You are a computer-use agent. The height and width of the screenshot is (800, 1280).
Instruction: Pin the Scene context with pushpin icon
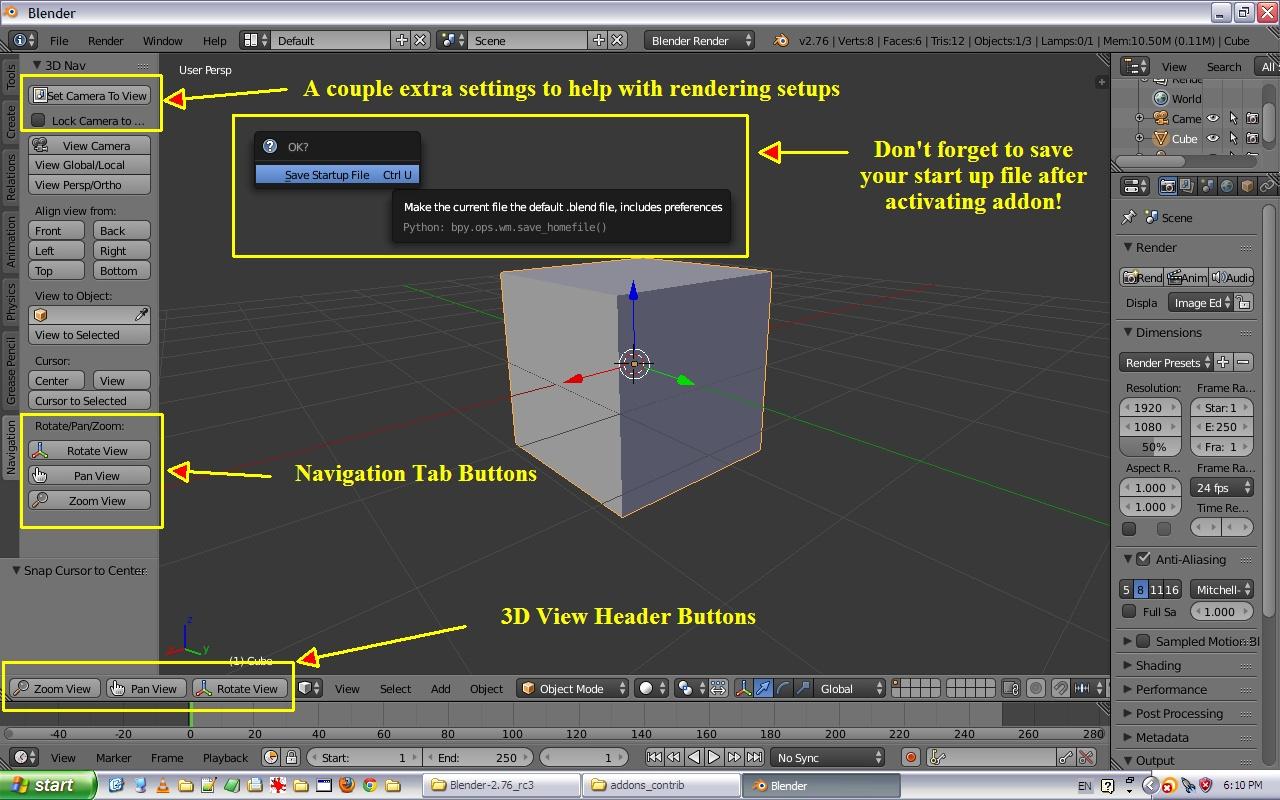(x=1129, y=217)
